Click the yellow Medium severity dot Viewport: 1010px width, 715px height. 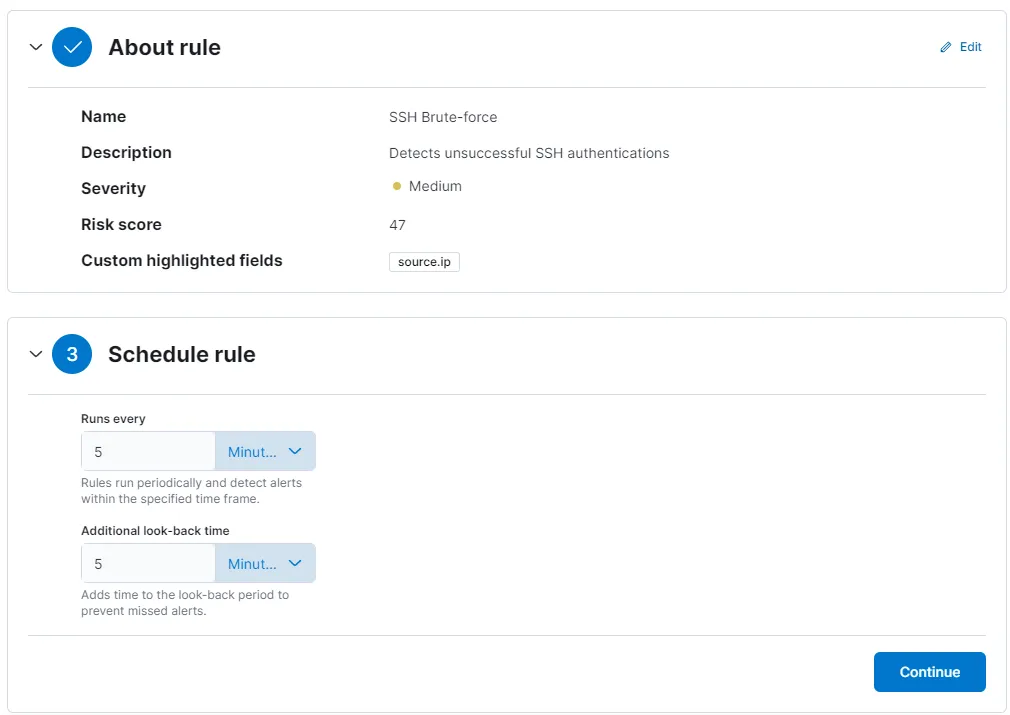click(397, 187)
